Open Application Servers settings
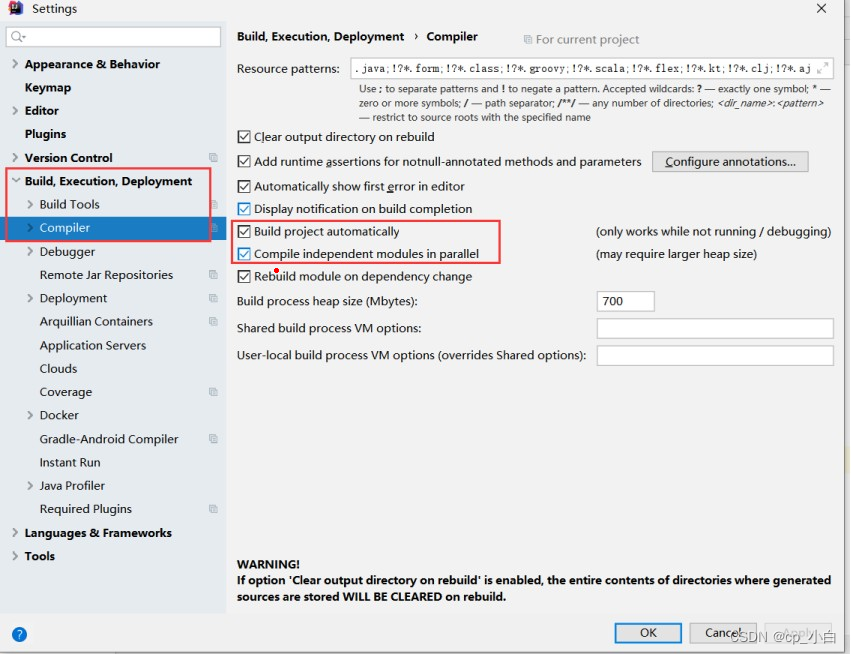 click(x=93, y=345)
